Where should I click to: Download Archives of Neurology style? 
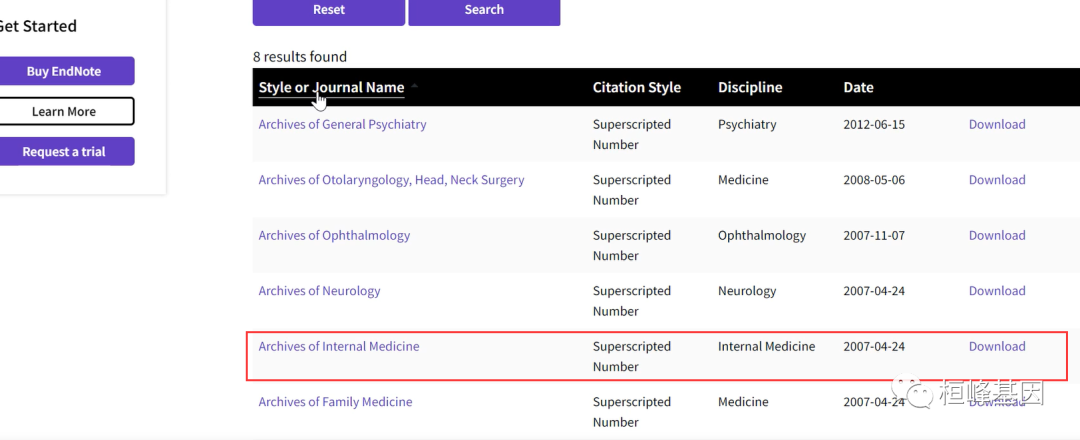997,291
